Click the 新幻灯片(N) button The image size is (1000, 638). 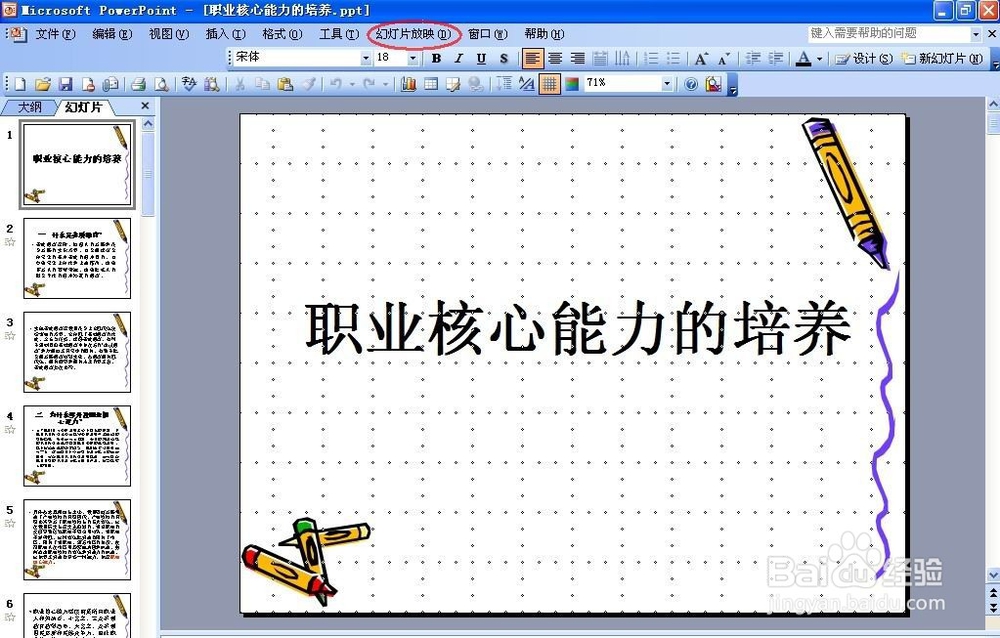point(943,59)
